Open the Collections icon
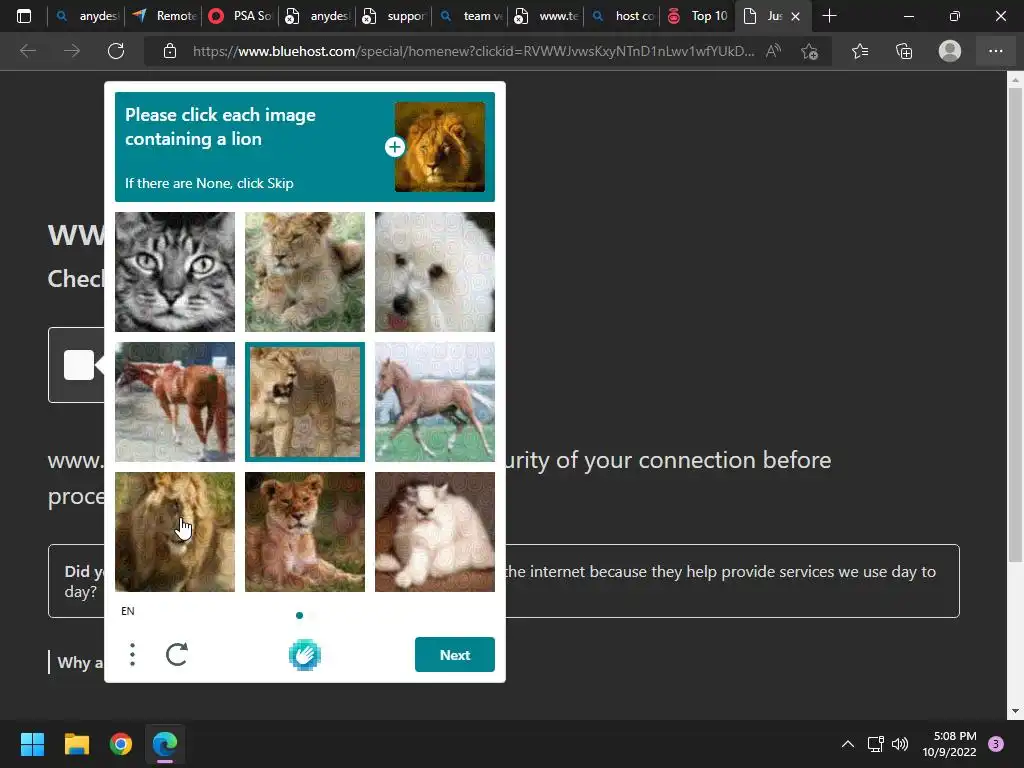Screen dimensions: 1024x768 (x=904, y=51)
